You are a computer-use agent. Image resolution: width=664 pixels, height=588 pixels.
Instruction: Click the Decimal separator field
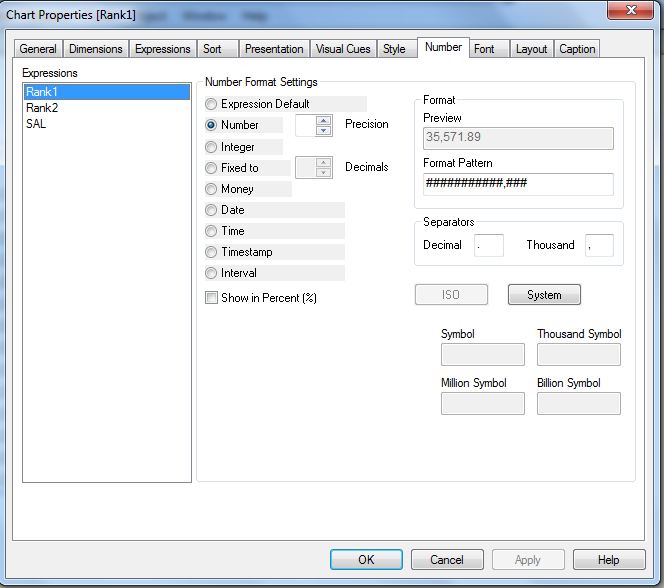click(x=489, y=246)
